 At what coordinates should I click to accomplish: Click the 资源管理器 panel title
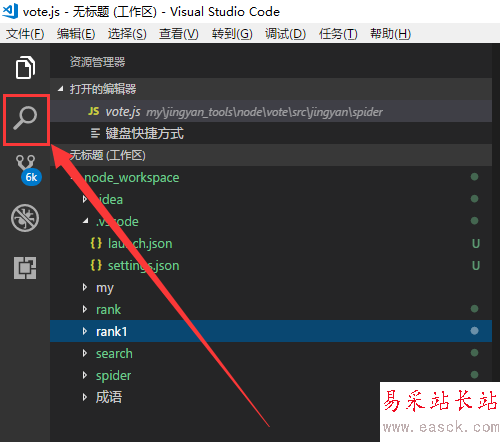[x=97, y=62]
